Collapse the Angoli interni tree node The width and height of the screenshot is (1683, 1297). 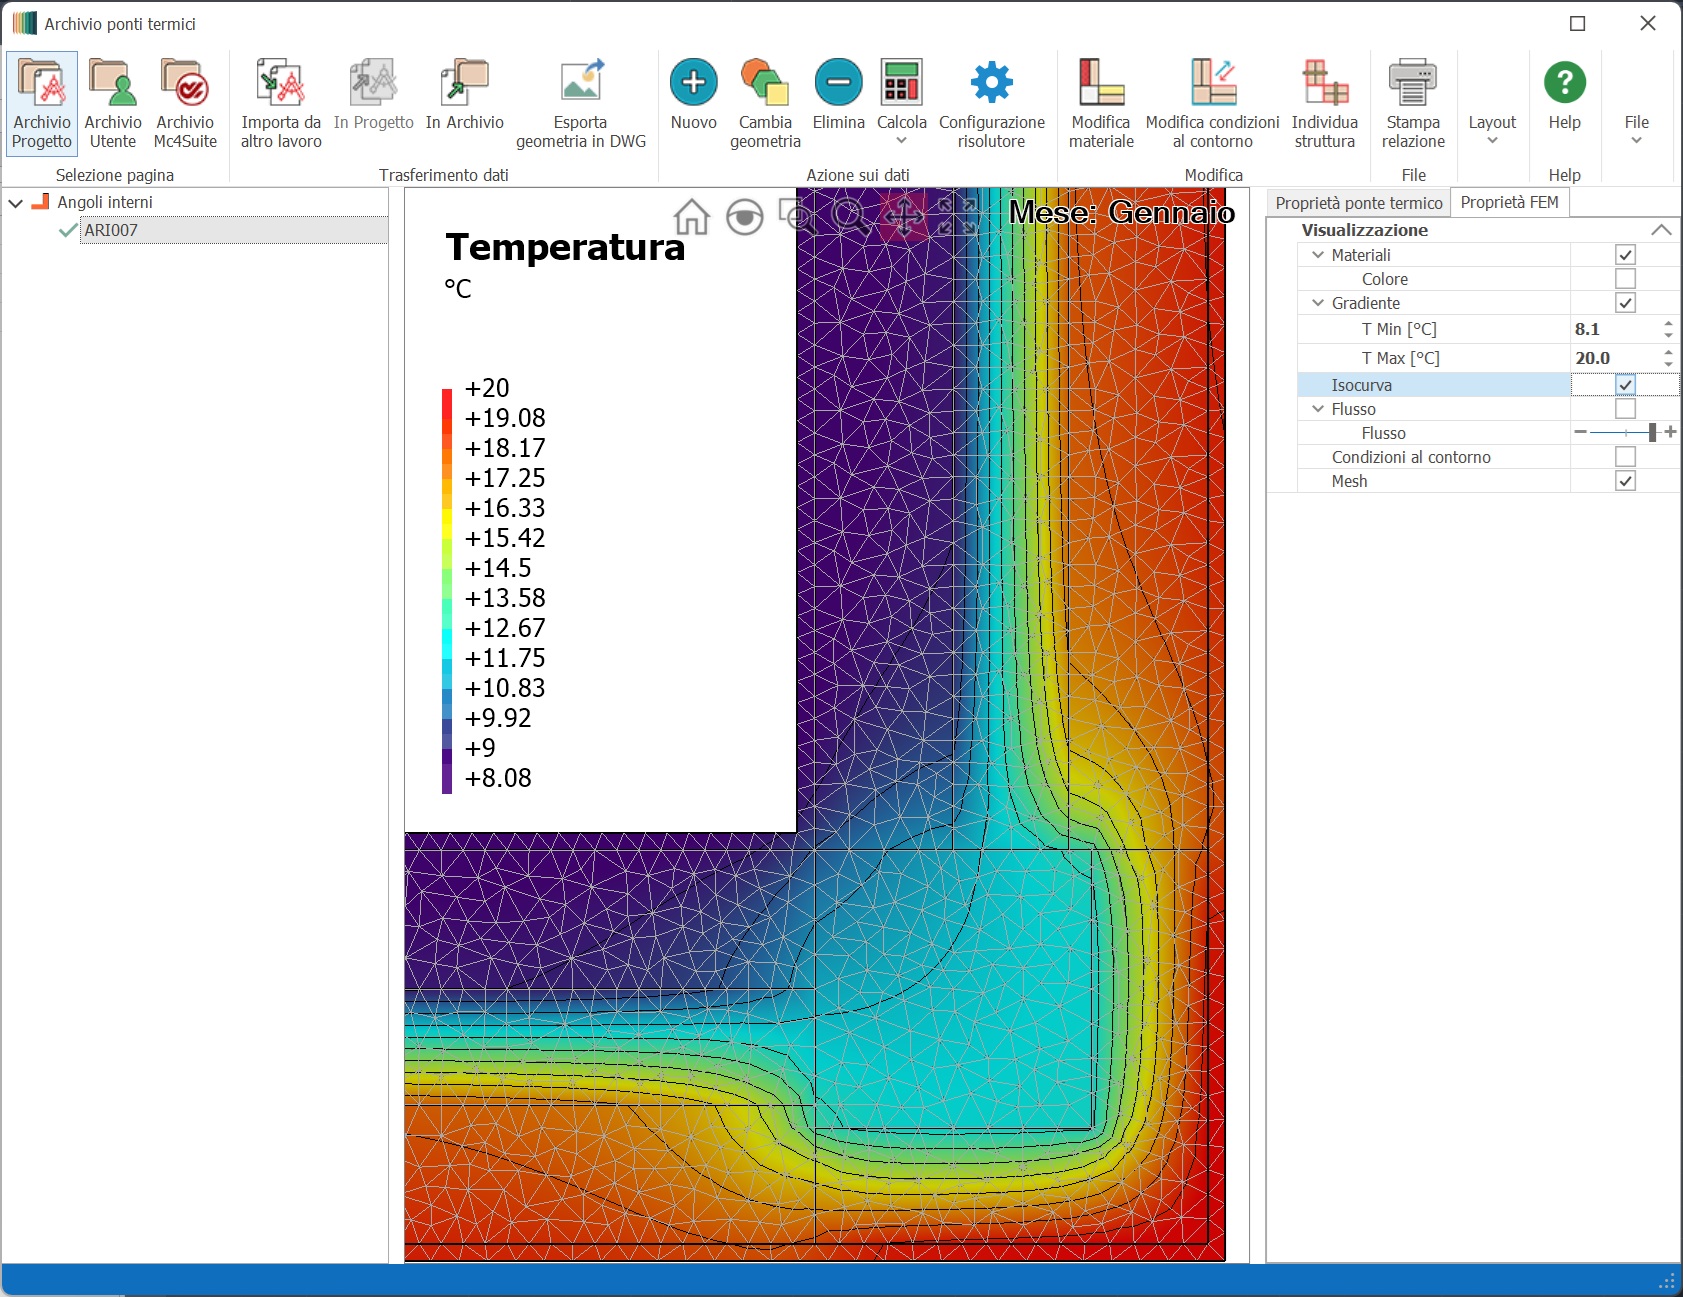click(x=16, y=203)
